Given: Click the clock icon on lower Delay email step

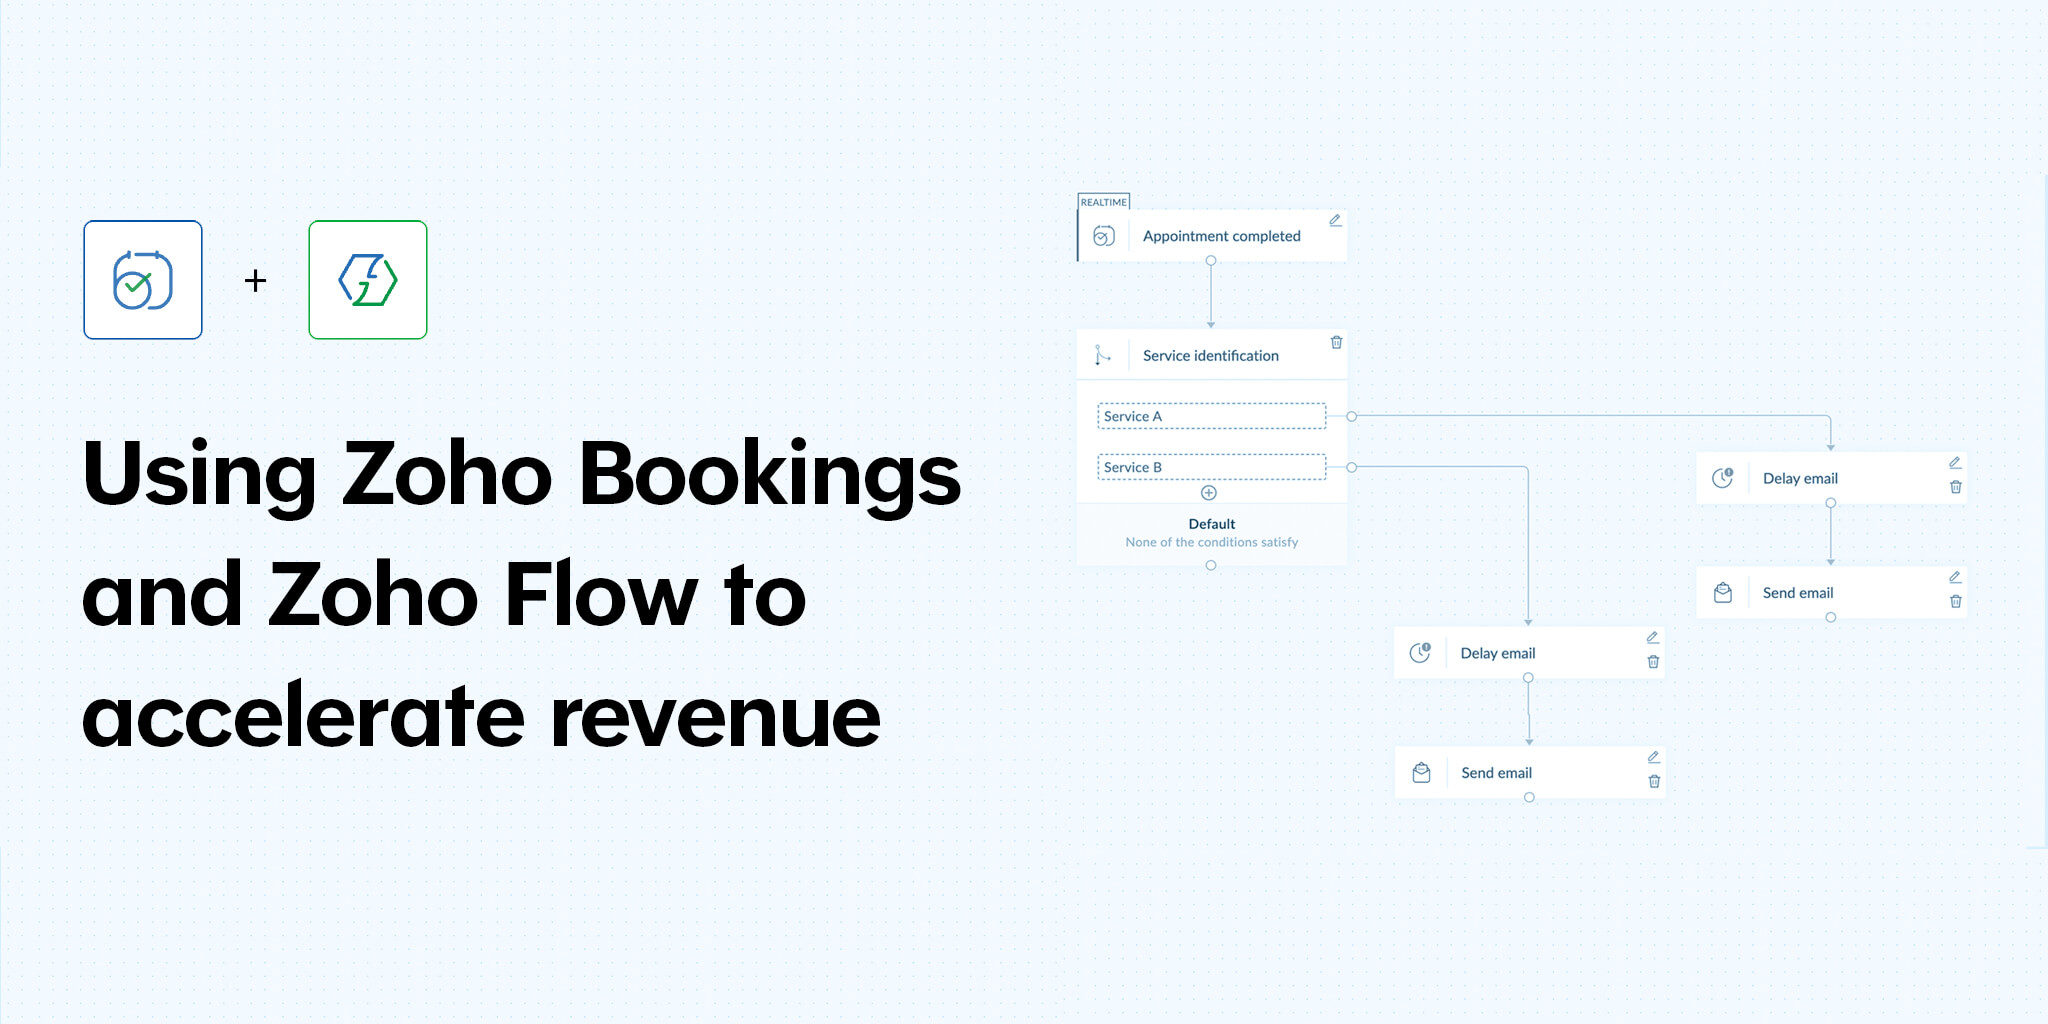Looking at the screenshot, I should [x=1421, y=652].
